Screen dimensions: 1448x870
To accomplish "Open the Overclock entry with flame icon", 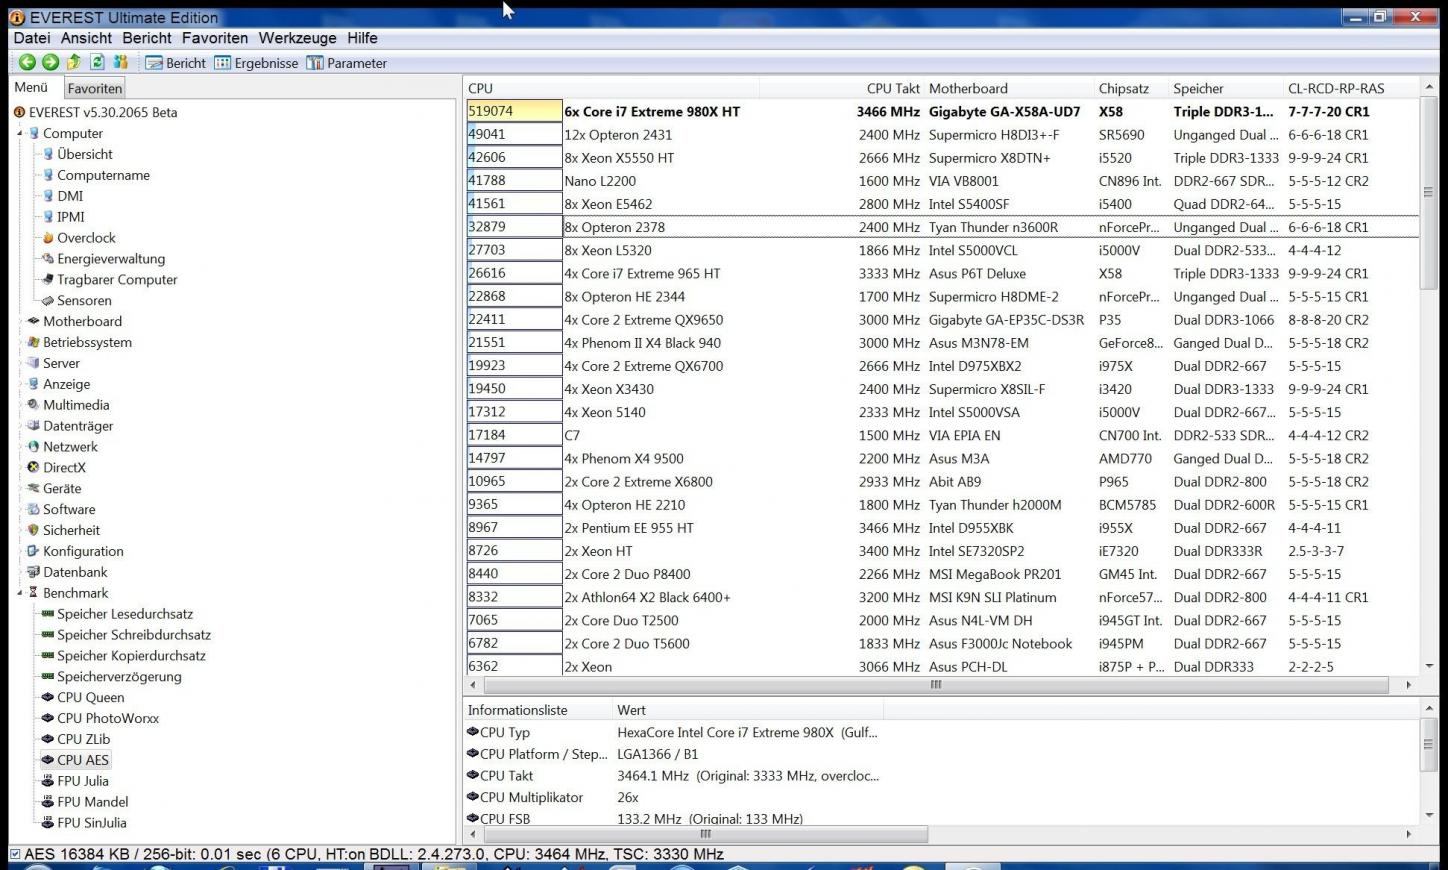I will click(x=79, y=238).
